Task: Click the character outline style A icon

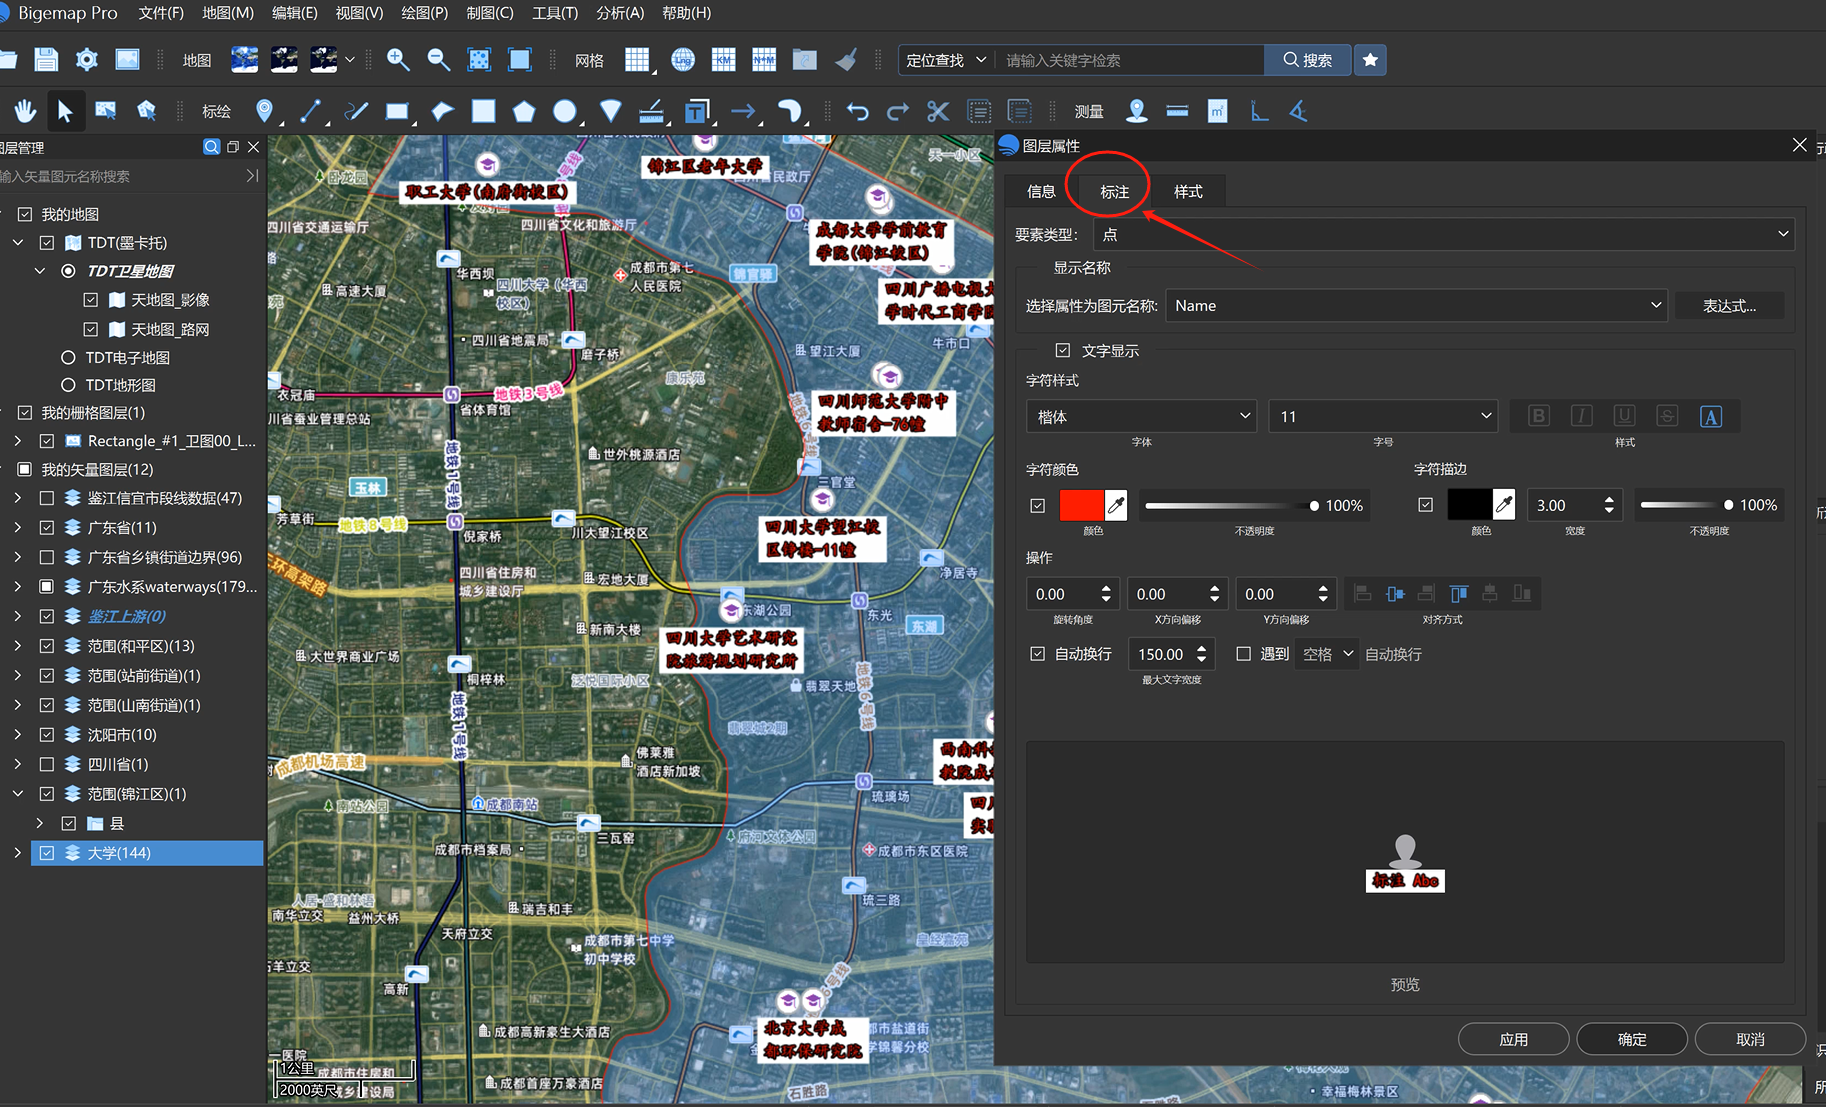Action: (x=1711, y=416)
